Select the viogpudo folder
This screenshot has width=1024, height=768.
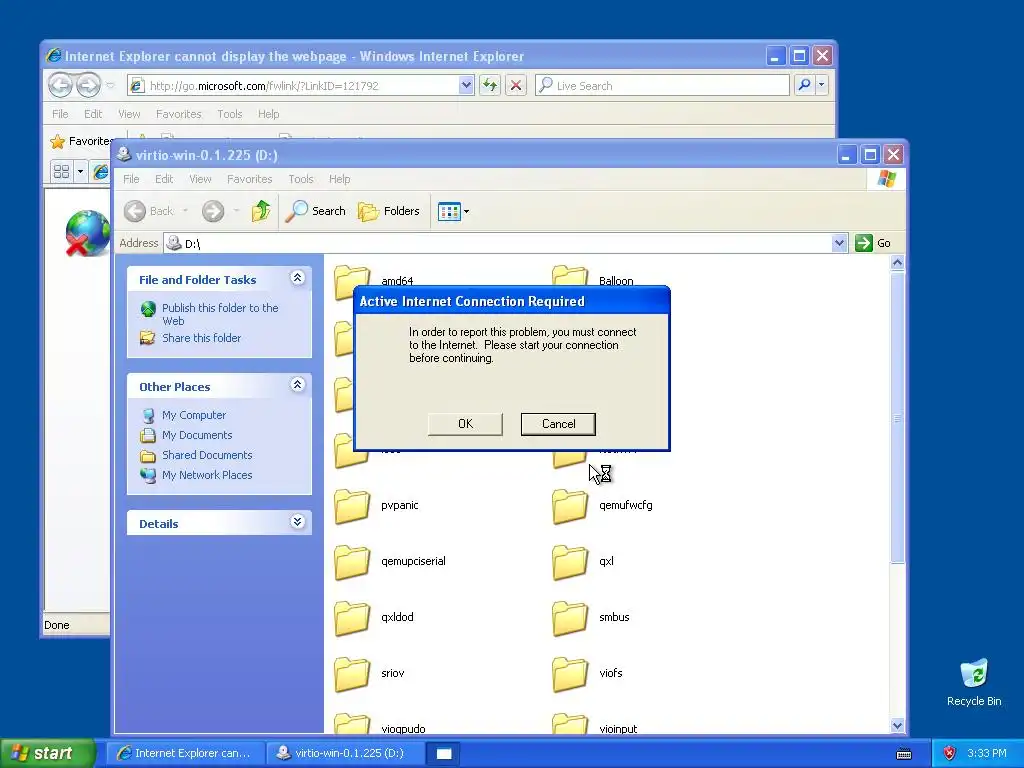click(379, 724)
